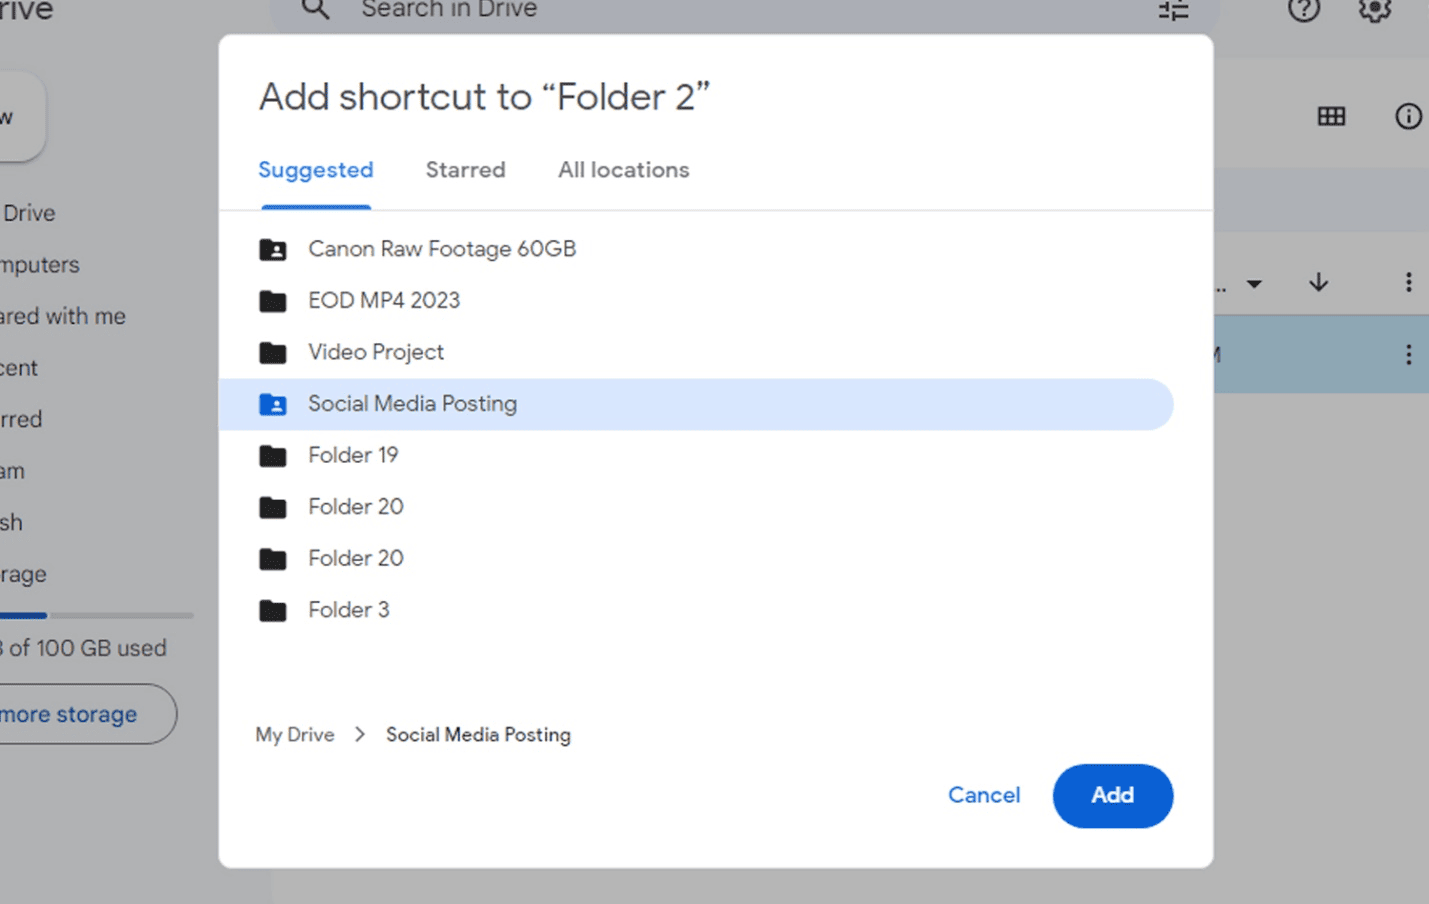The image size is (1429, 904).
Task: Cancel the add shortcut dialog
Action: pyautogui.click(x=984, y=795)
